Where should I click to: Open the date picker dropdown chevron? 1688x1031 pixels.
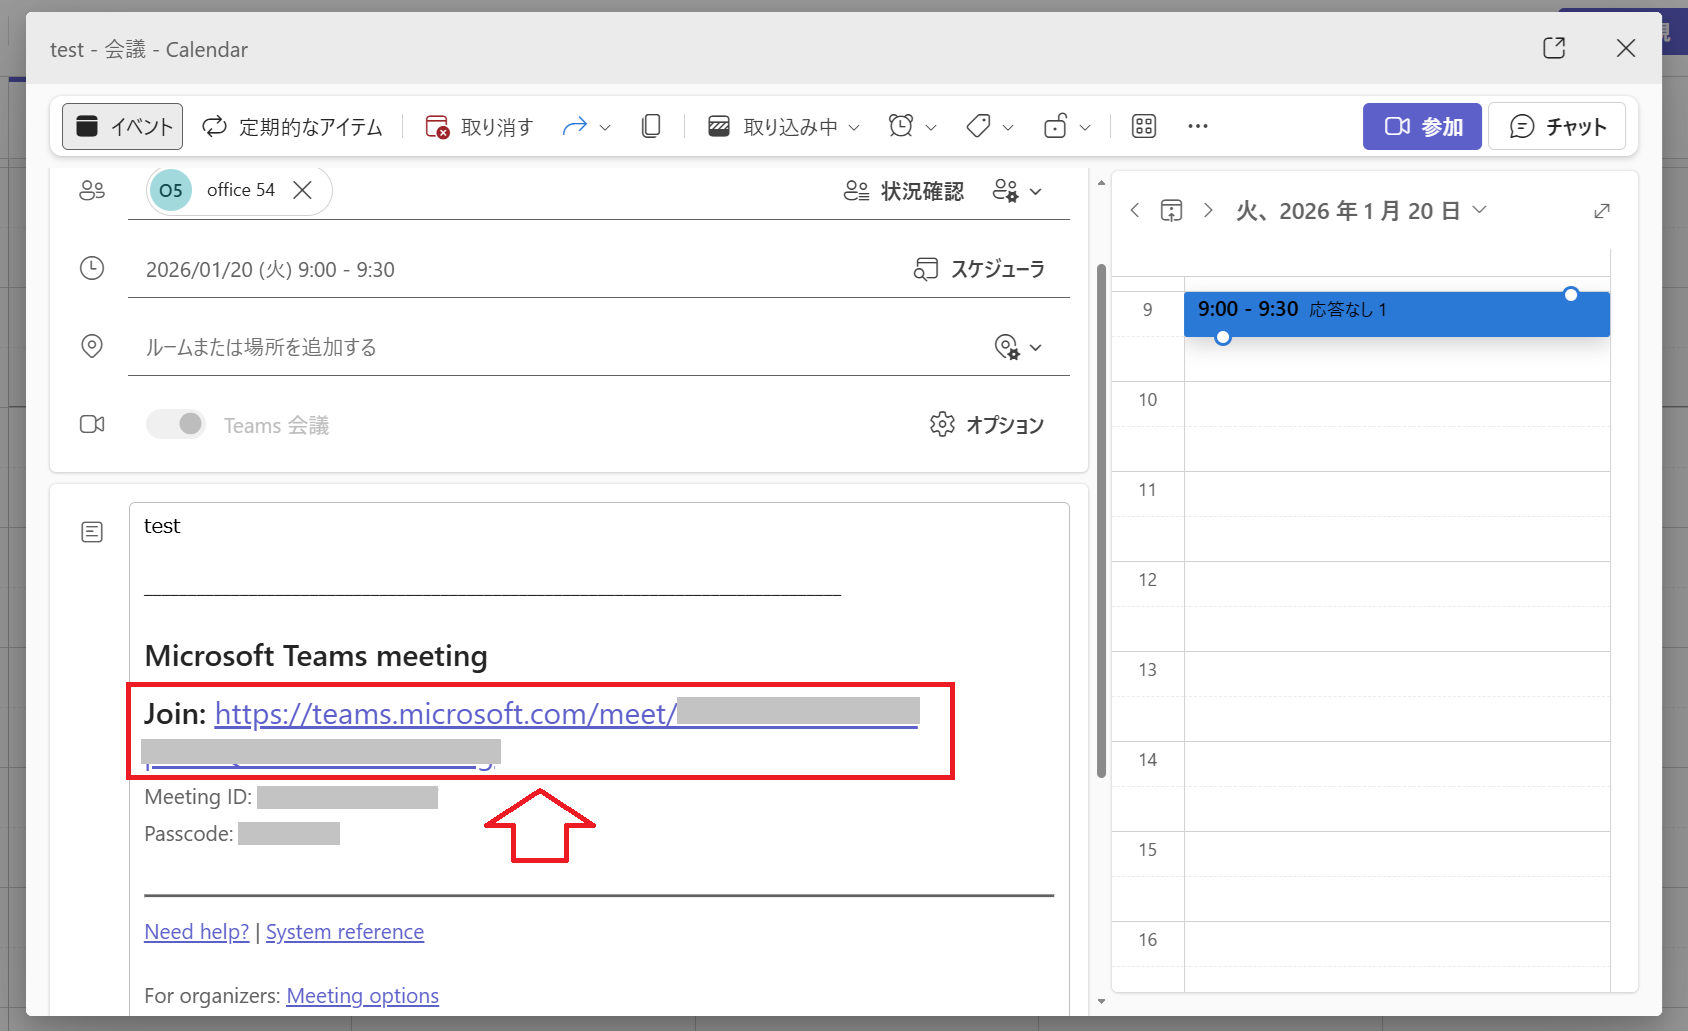pyautogui.click(x=1480, y=210)
